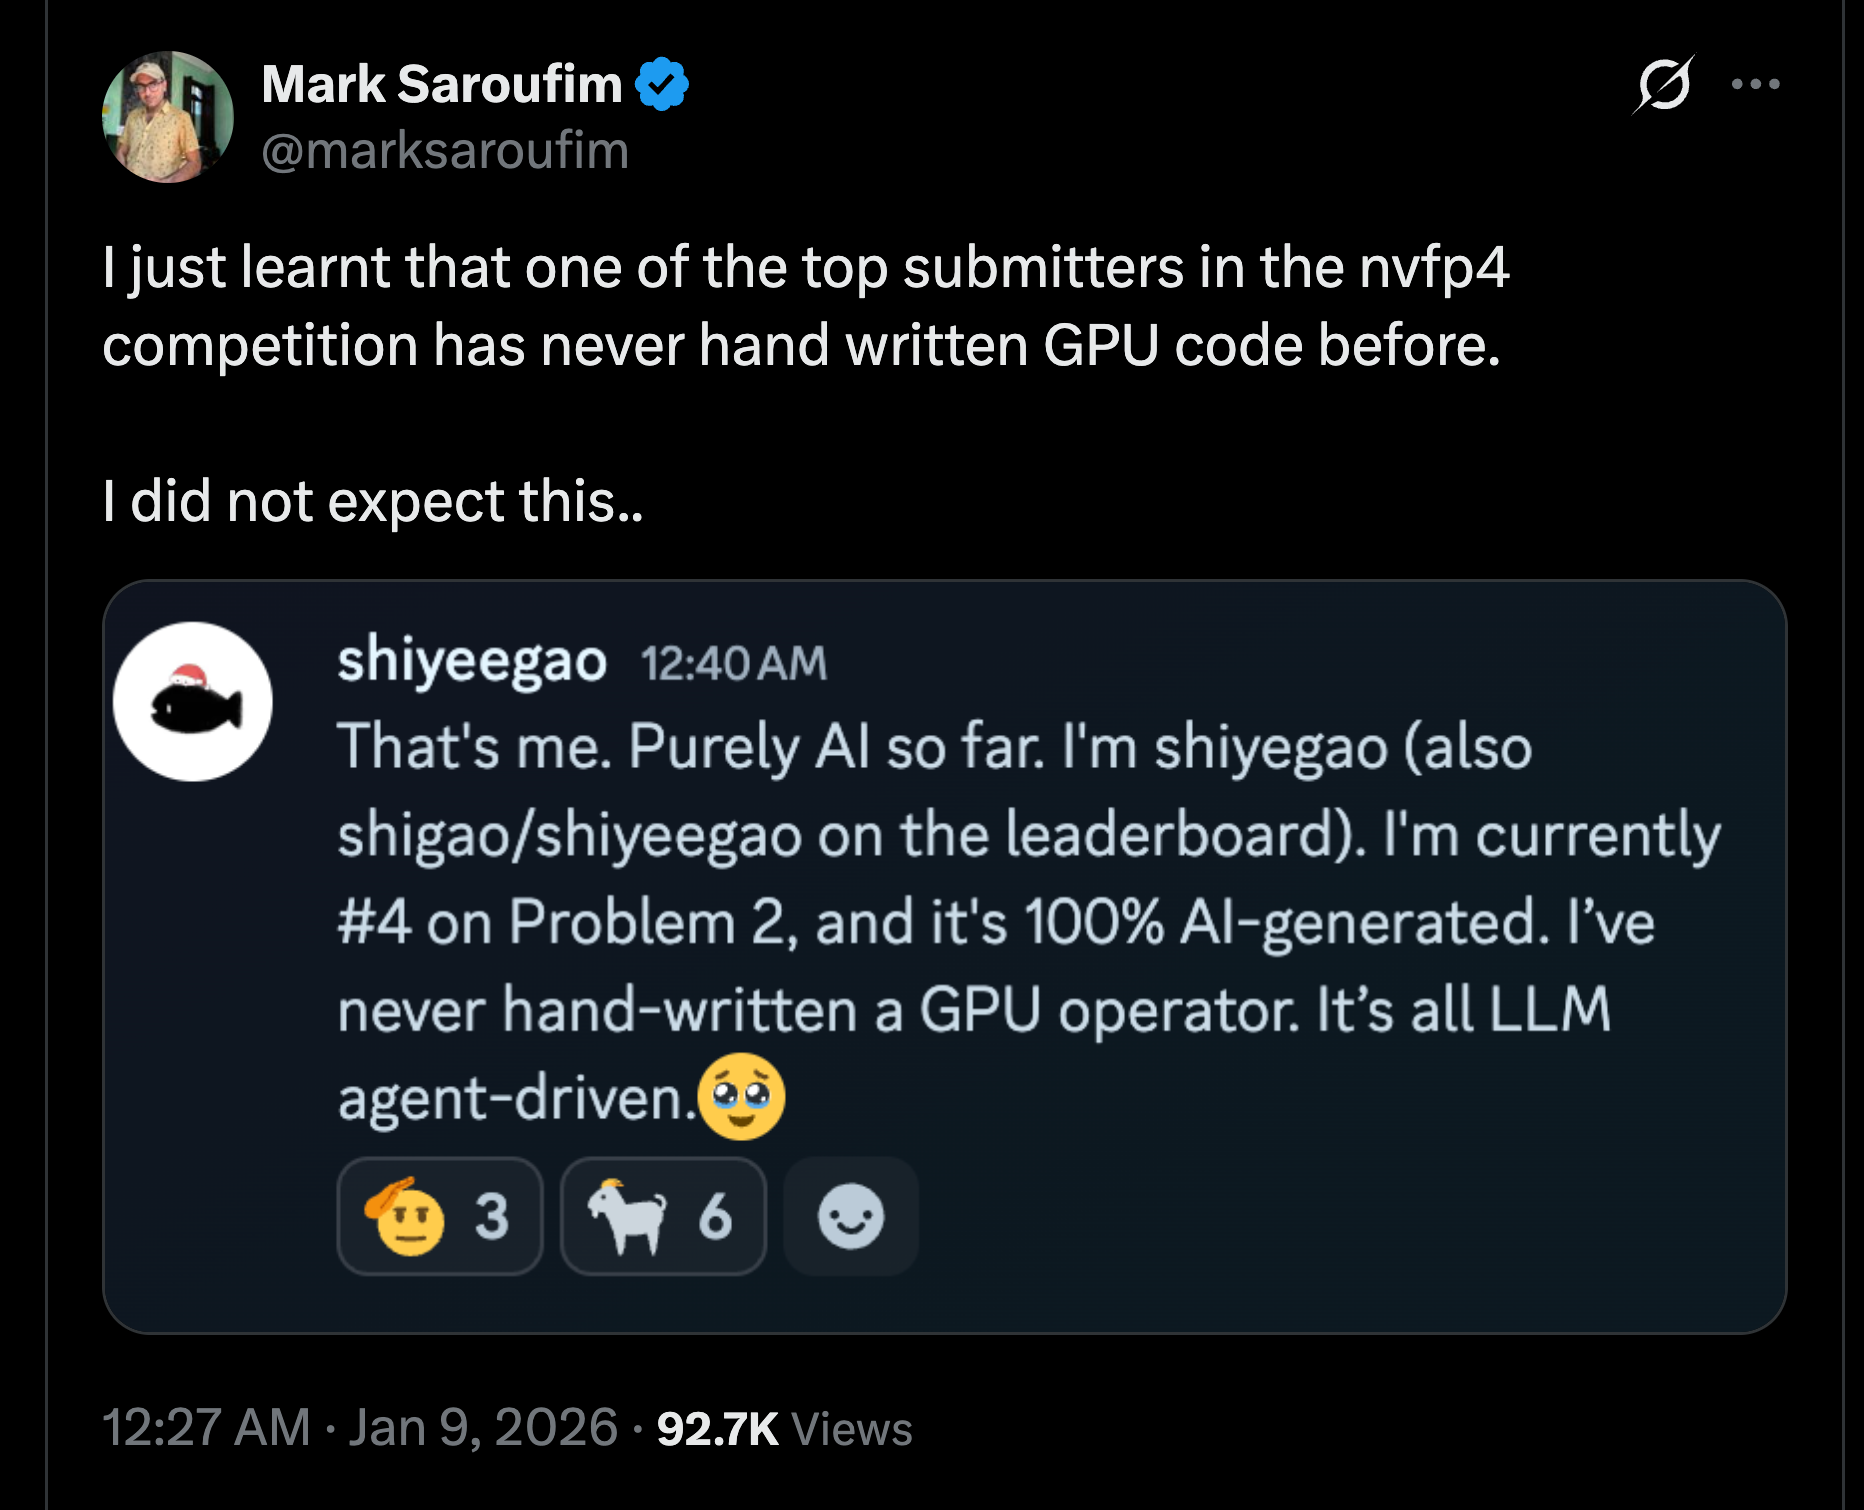This screenshot has height=1510, width=1864.
Task: Click shiyeegao's black fish avatar
Action: point(193,701)
